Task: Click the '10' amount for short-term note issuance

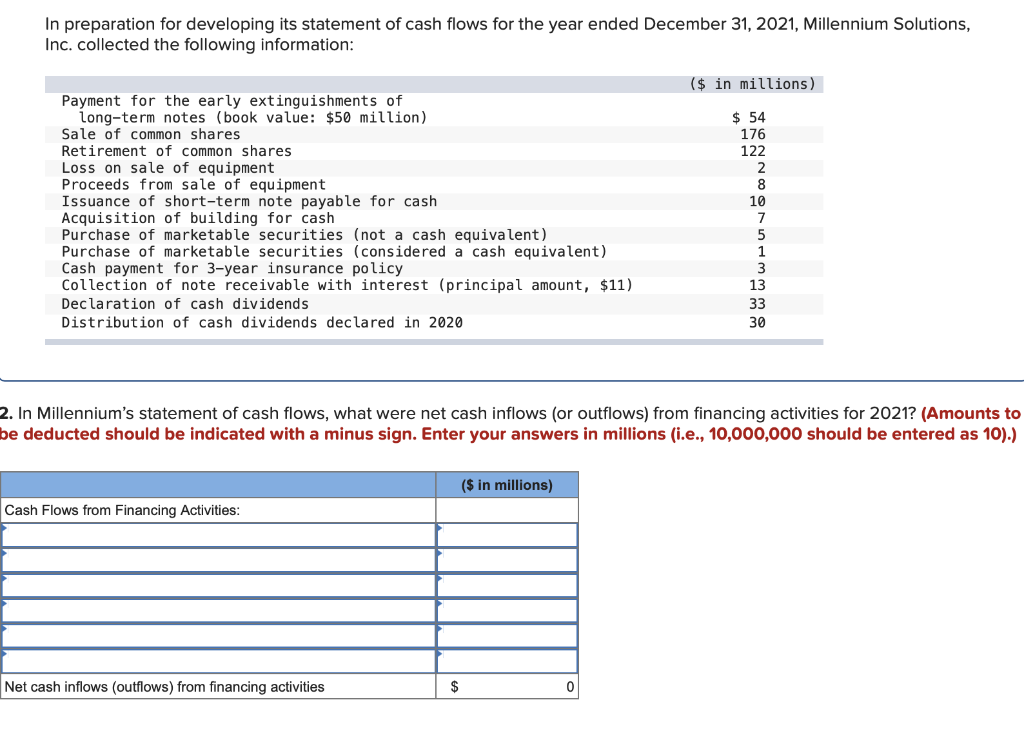Action: (757, 202)
